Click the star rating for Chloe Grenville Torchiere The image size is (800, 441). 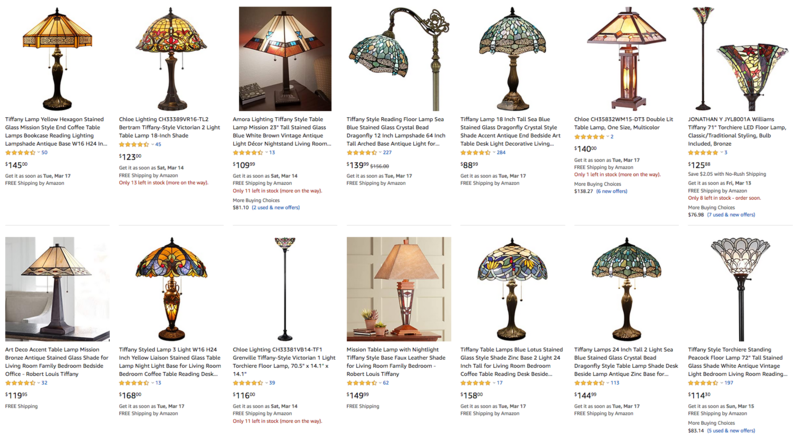248,383
